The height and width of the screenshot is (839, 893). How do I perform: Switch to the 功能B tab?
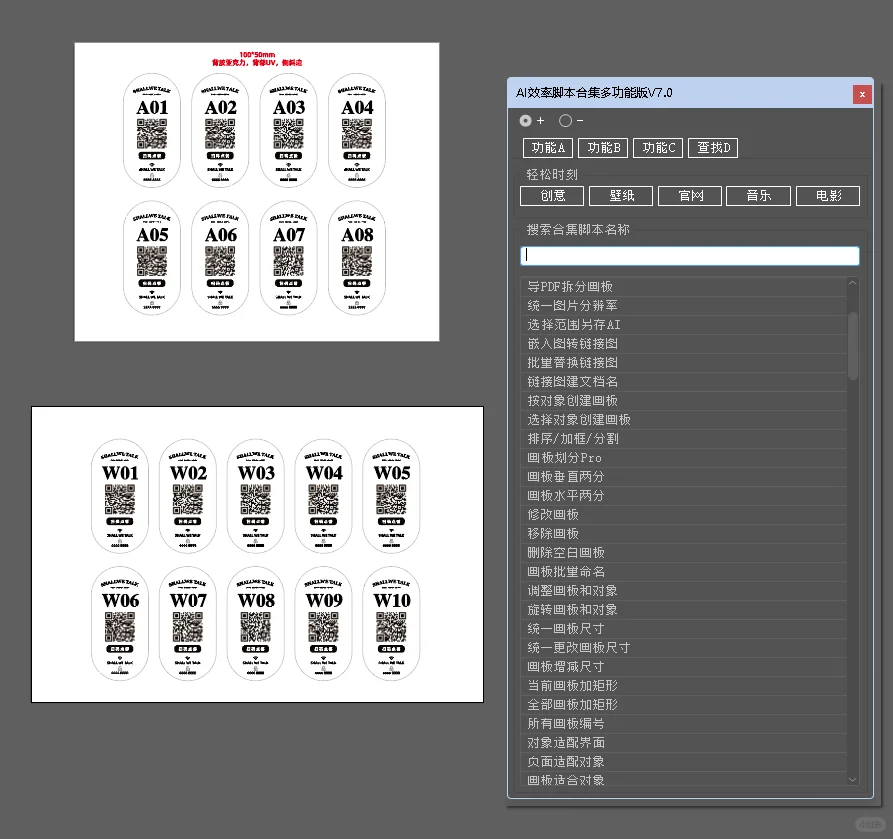pyautogui.click(x=602, y=147)
